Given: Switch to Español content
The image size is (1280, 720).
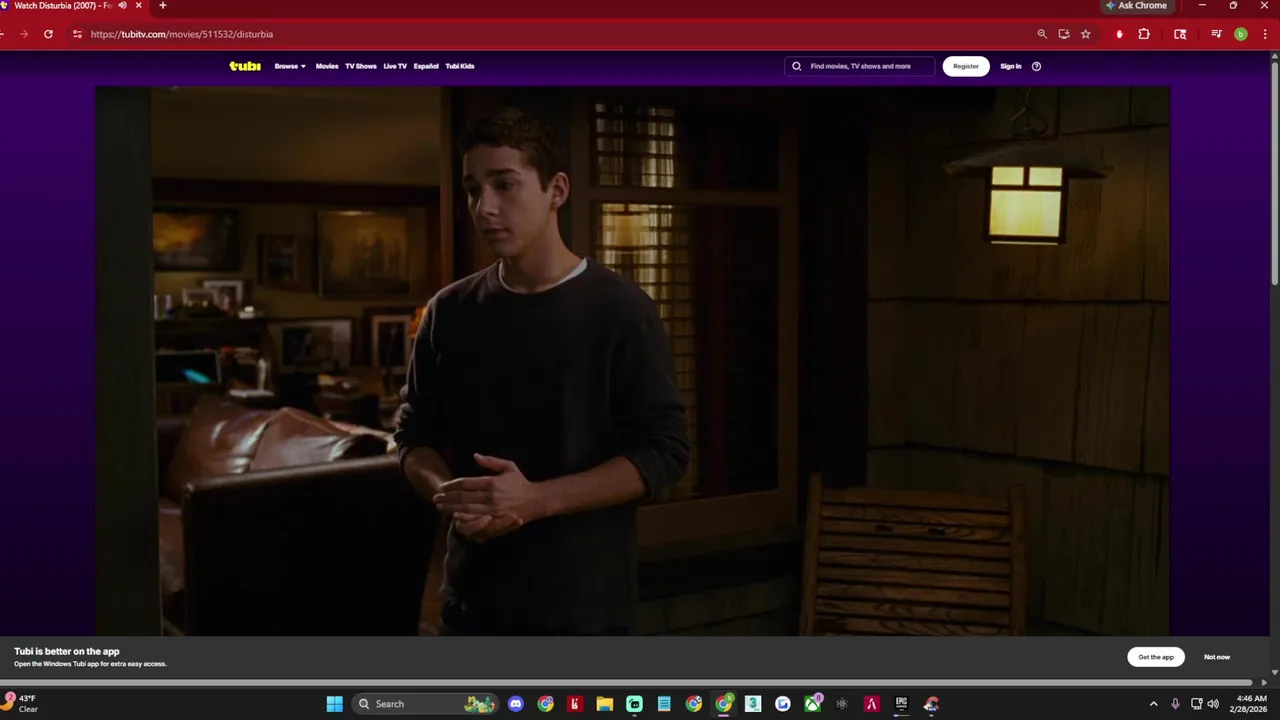Looking at the screenshot, I should (426, 66).
